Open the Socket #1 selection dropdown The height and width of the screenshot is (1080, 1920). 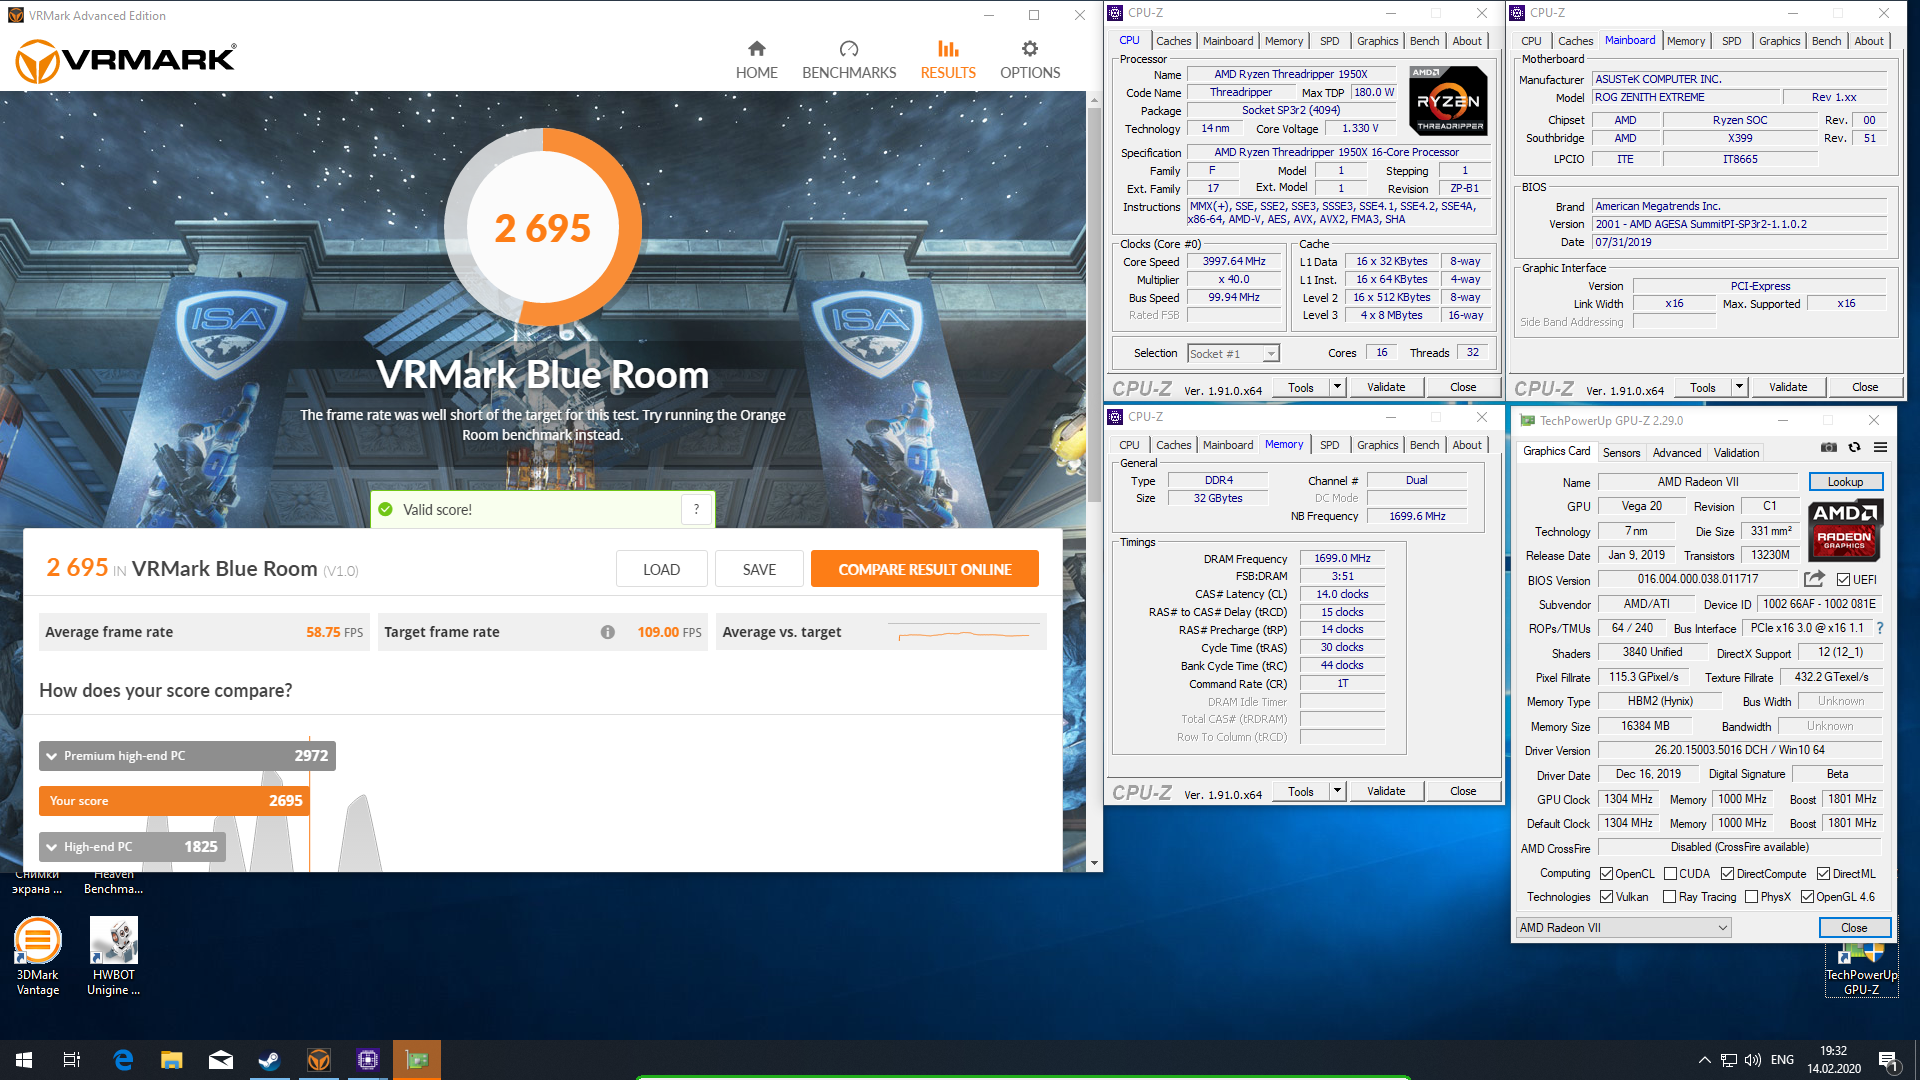click(1233, 353)
